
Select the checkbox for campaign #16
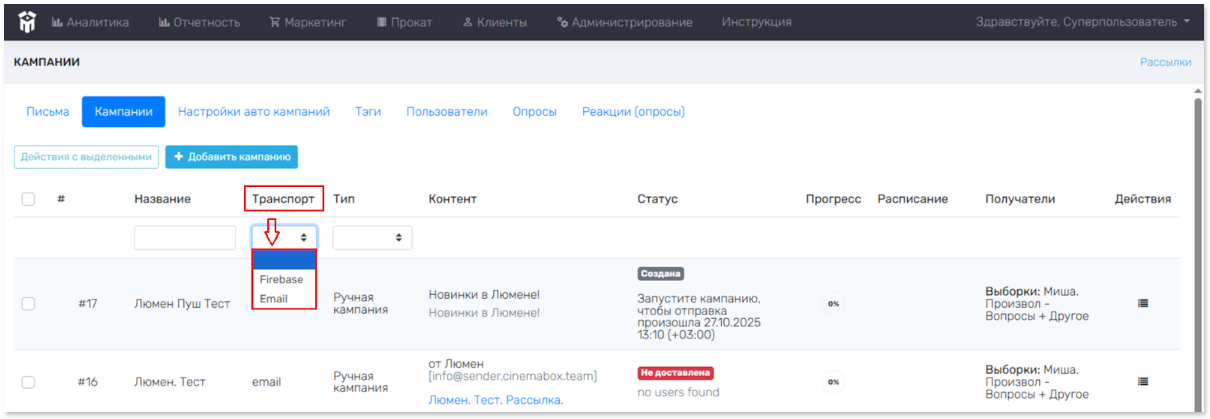click(28, 382)
